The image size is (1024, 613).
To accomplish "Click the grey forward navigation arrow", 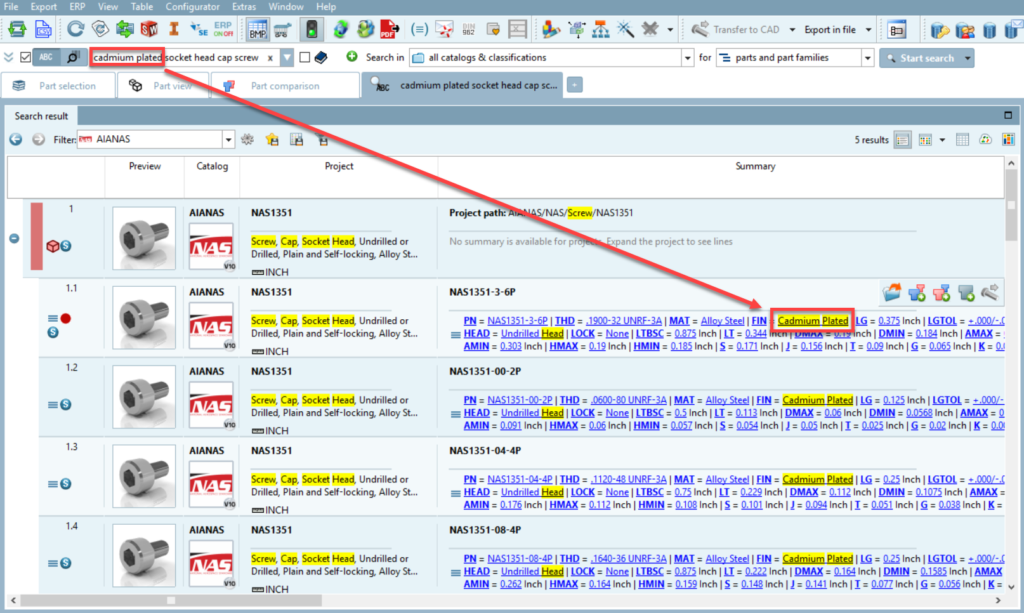I will pos(39,139).
